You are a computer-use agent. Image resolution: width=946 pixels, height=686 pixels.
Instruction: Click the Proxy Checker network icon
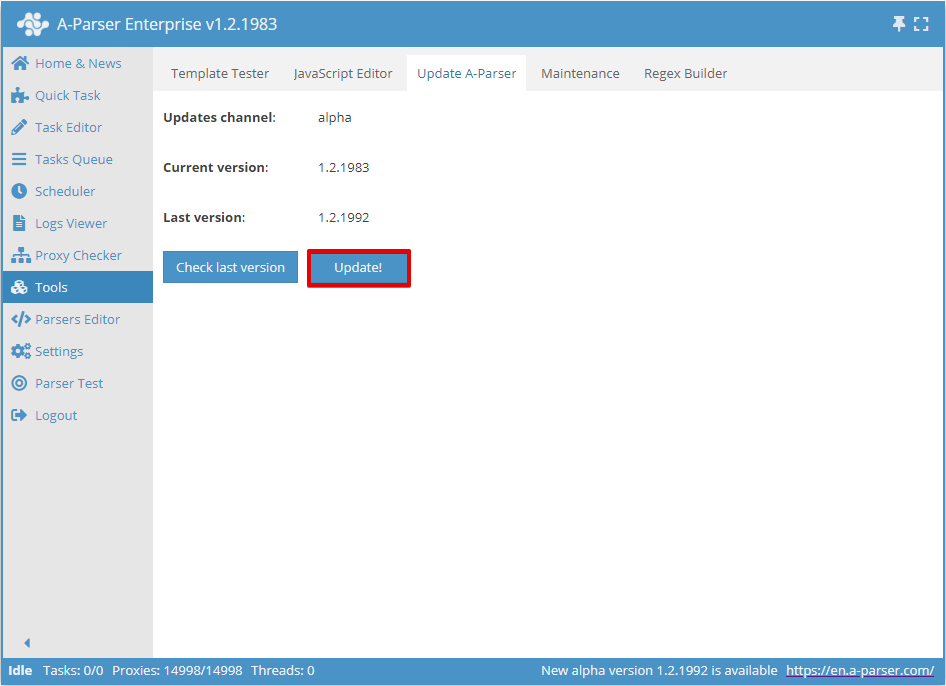20,255
